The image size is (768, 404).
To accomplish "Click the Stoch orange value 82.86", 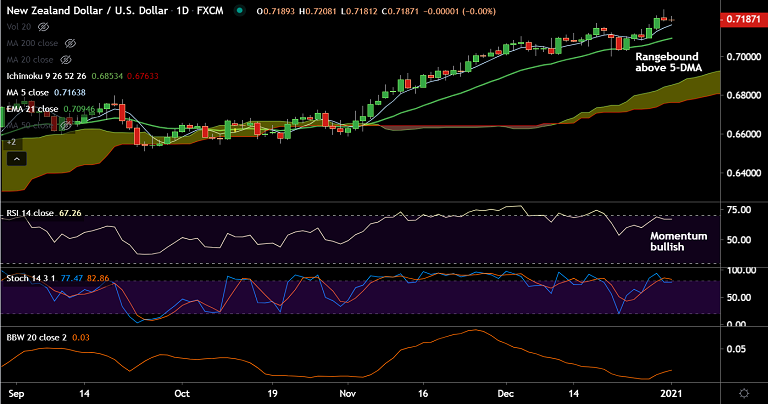I will point(98,278).
